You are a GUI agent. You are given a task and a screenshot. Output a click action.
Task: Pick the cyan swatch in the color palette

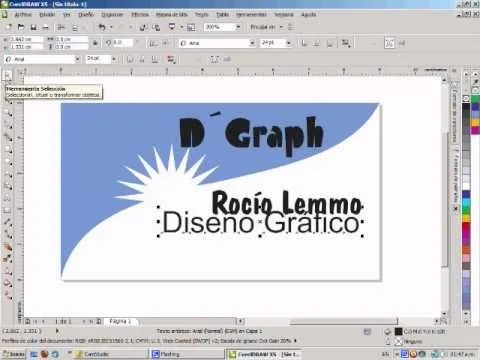[466, 202]
